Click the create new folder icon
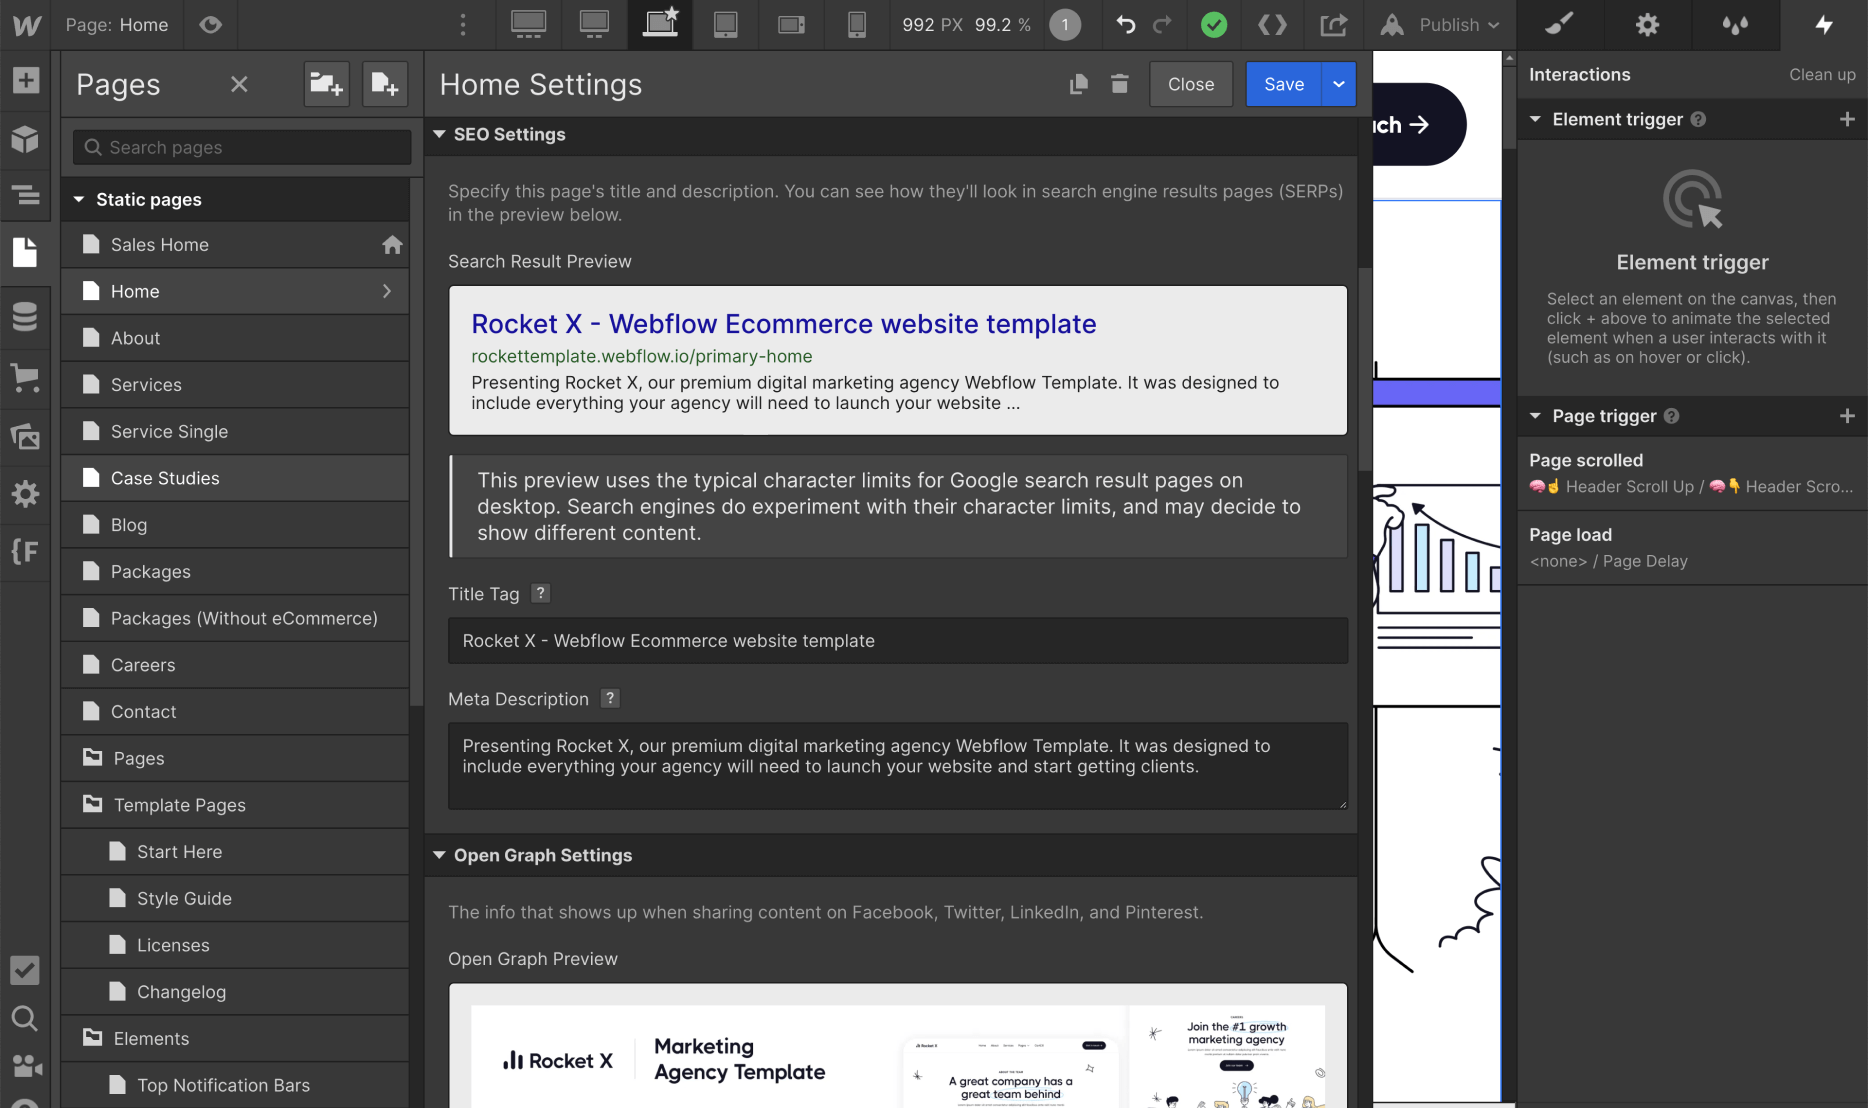This screenshot has width=1868, height=1108. click(x=326, y=84)
